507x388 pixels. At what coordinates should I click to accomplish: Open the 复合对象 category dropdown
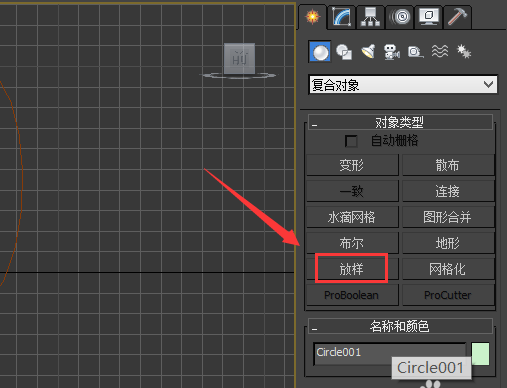pyautogui.click(x=403, y=85)
